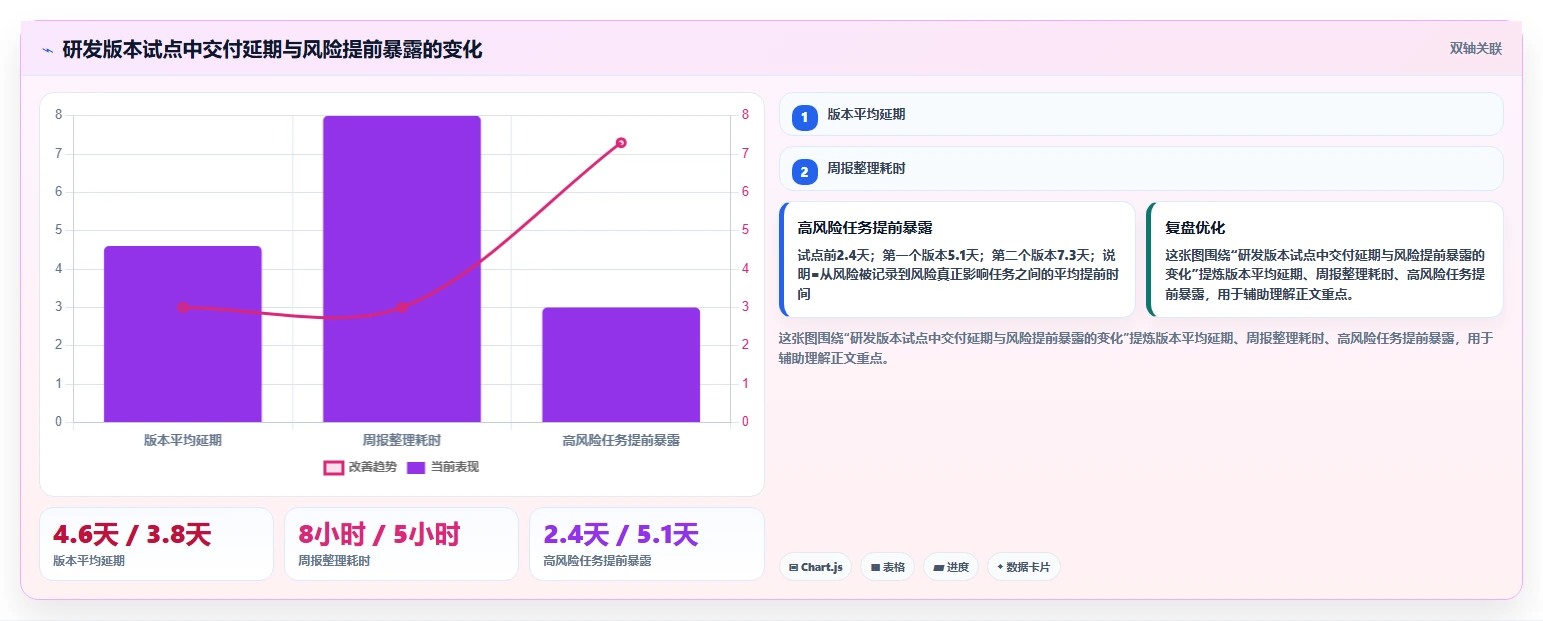This screenshot has height=621, width=1543.
Task: Click the 双轴关联 label in header
Action: (1476, 48)
